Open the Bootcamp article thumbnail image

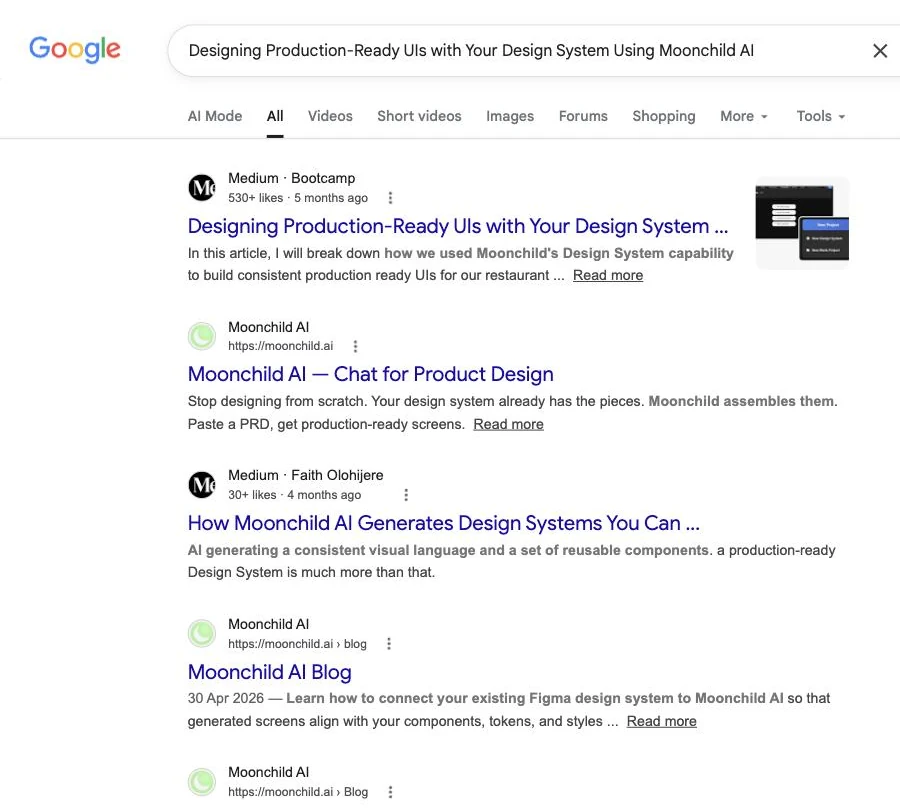point(802,223)
